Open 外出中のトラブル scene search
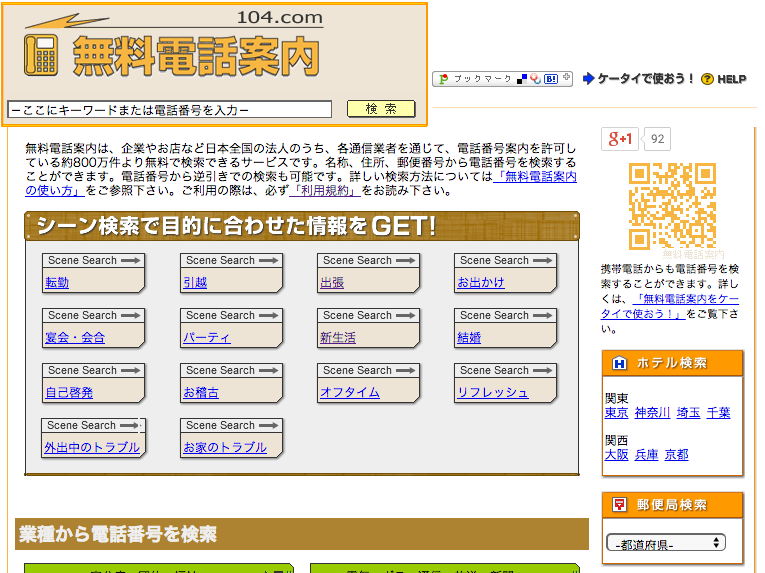 pyautogui.click(x=92, y=447)
